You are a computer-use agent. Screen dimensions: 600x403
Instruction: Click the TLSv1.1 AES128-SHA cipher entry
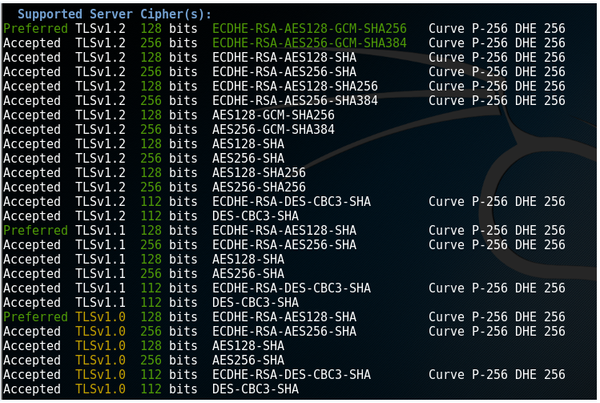tap(245, 259)
